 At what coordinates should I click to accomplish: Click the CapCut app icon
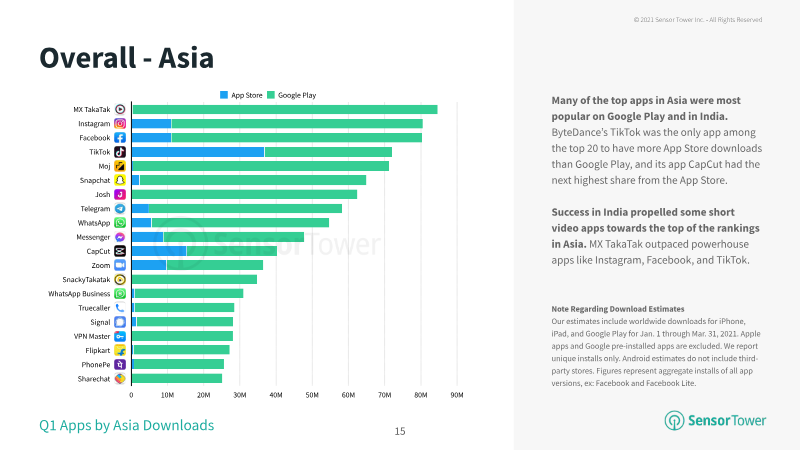(120, 251)
